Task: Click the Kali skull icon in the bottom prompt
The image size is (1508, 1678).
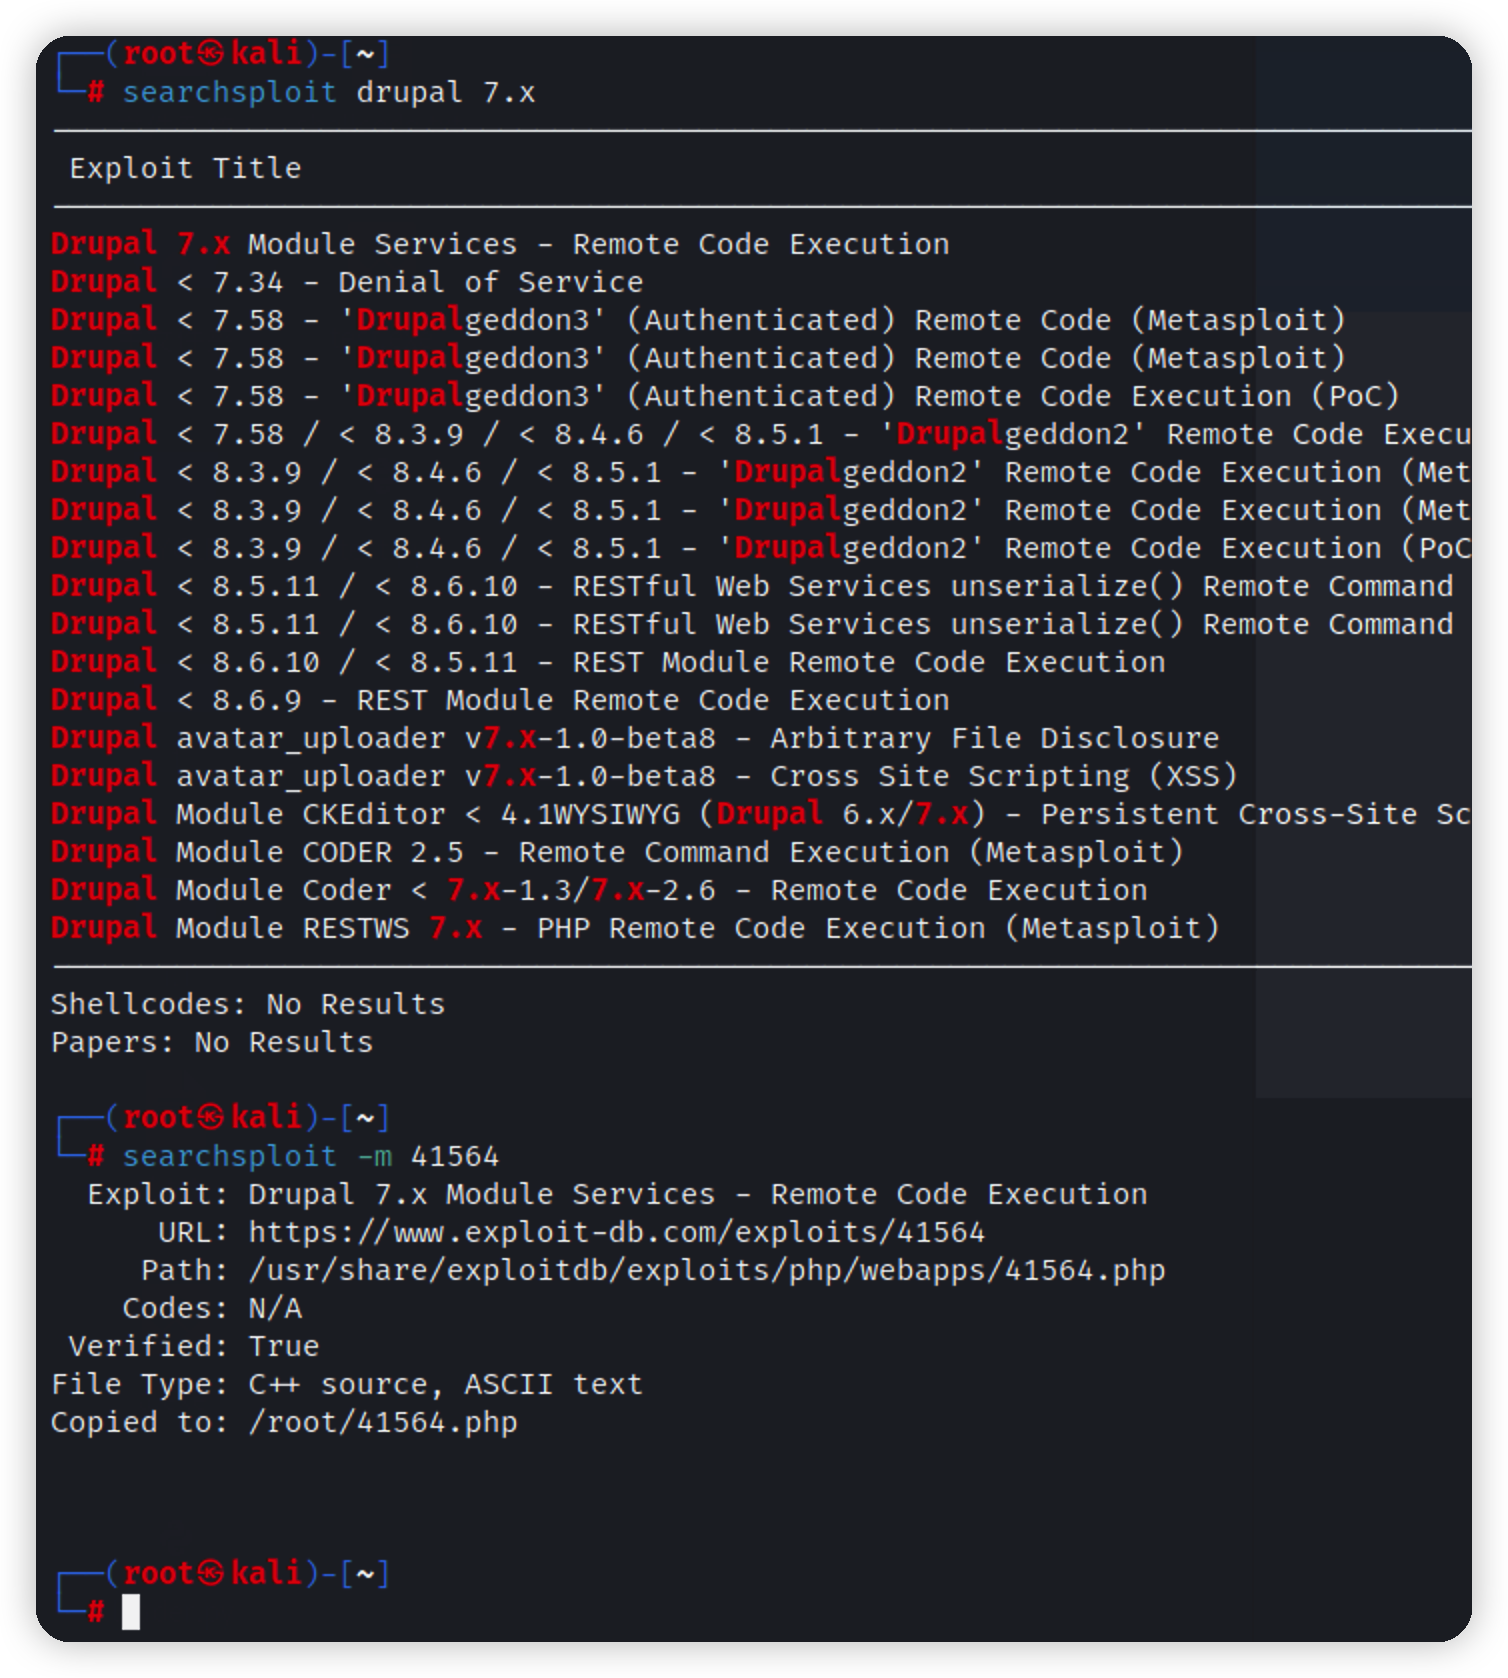Action: [211, 1573]
